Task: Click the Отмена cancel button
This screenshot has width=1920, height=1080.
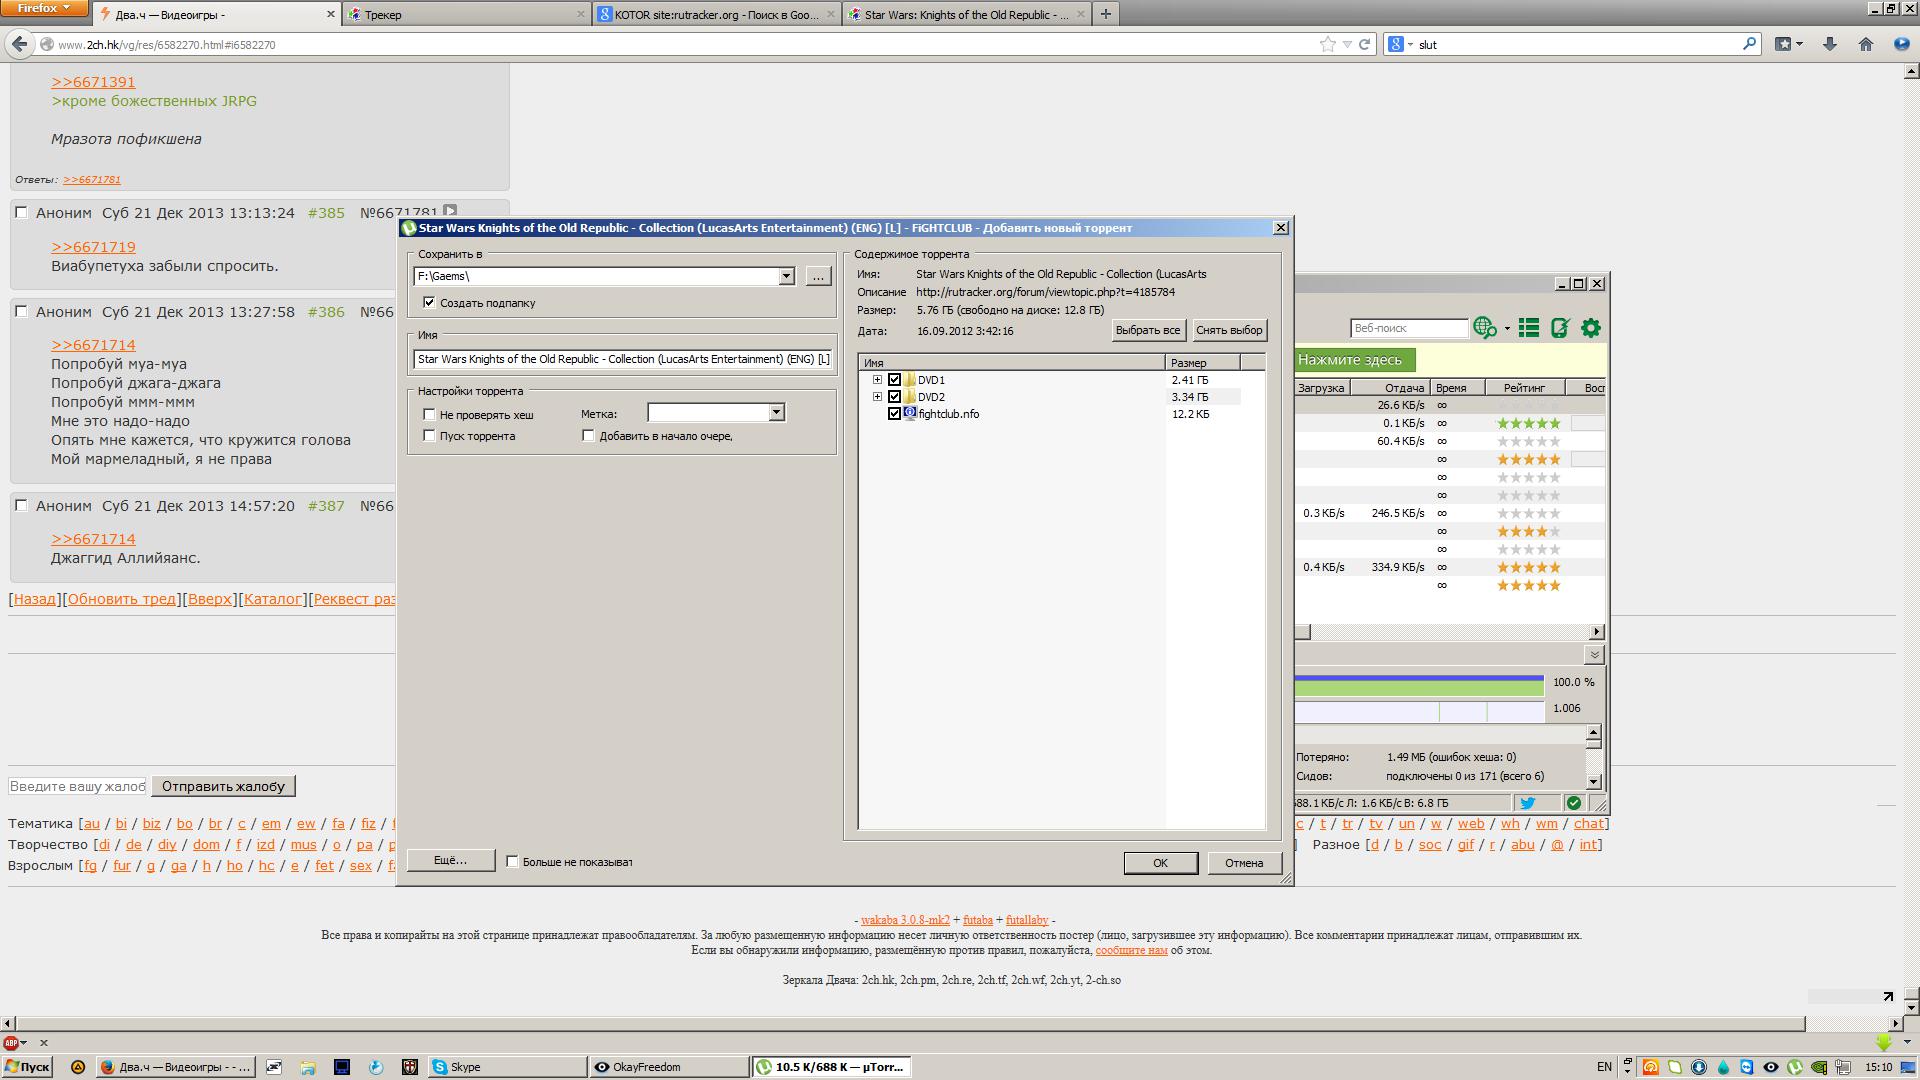Action: (x=1244, y=863)
